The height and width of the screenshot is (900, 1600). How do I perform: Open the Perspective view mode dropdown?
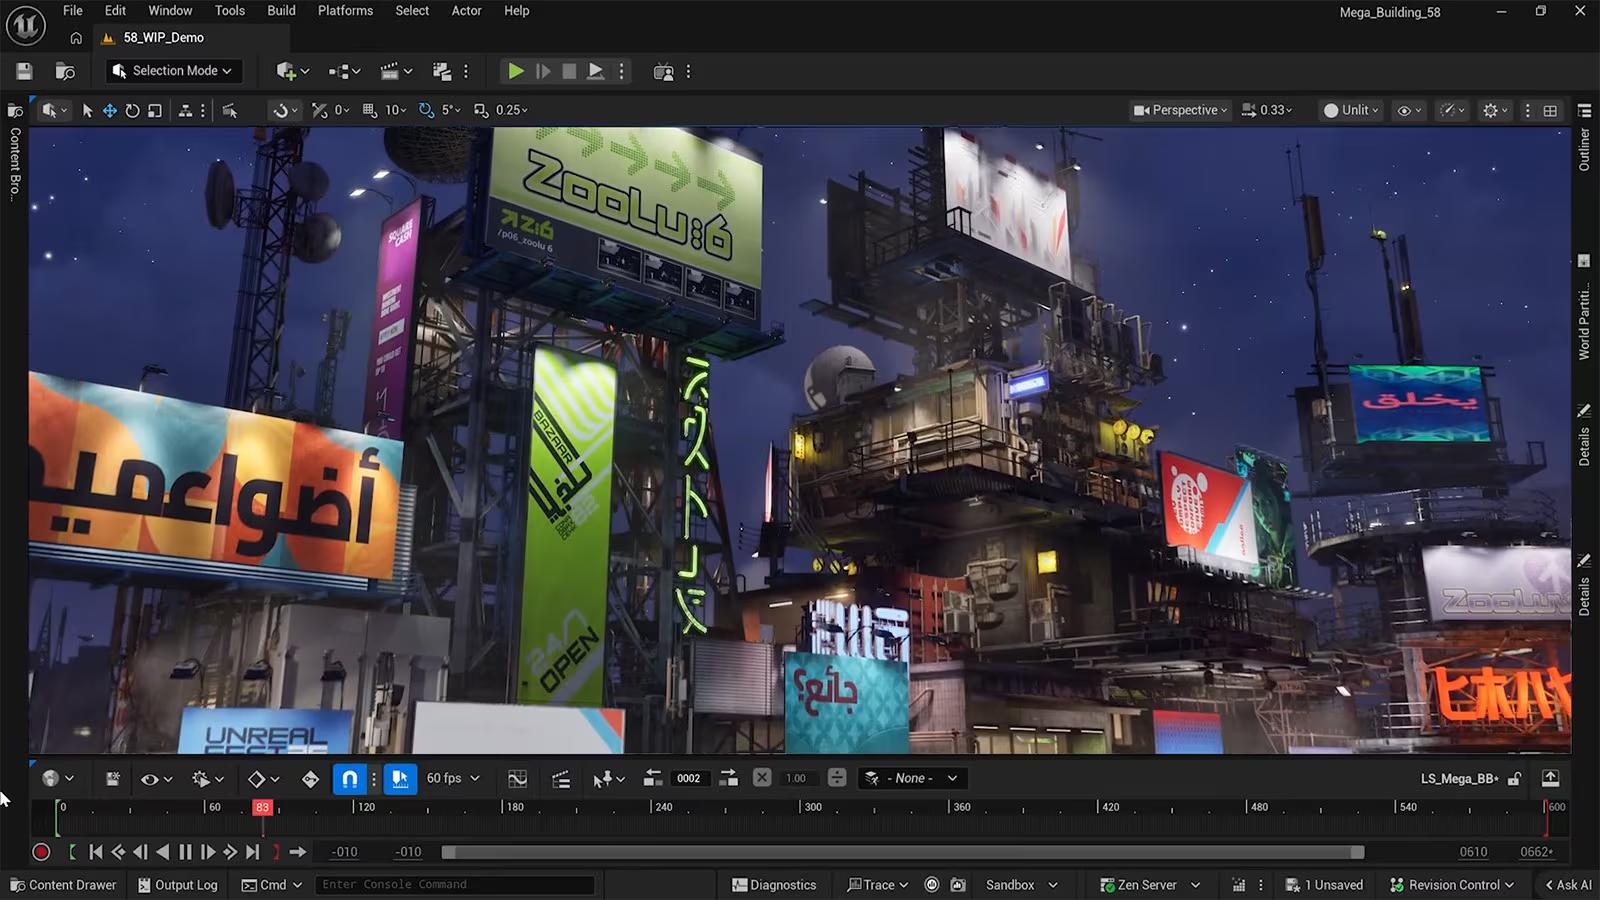(1180, 110)
